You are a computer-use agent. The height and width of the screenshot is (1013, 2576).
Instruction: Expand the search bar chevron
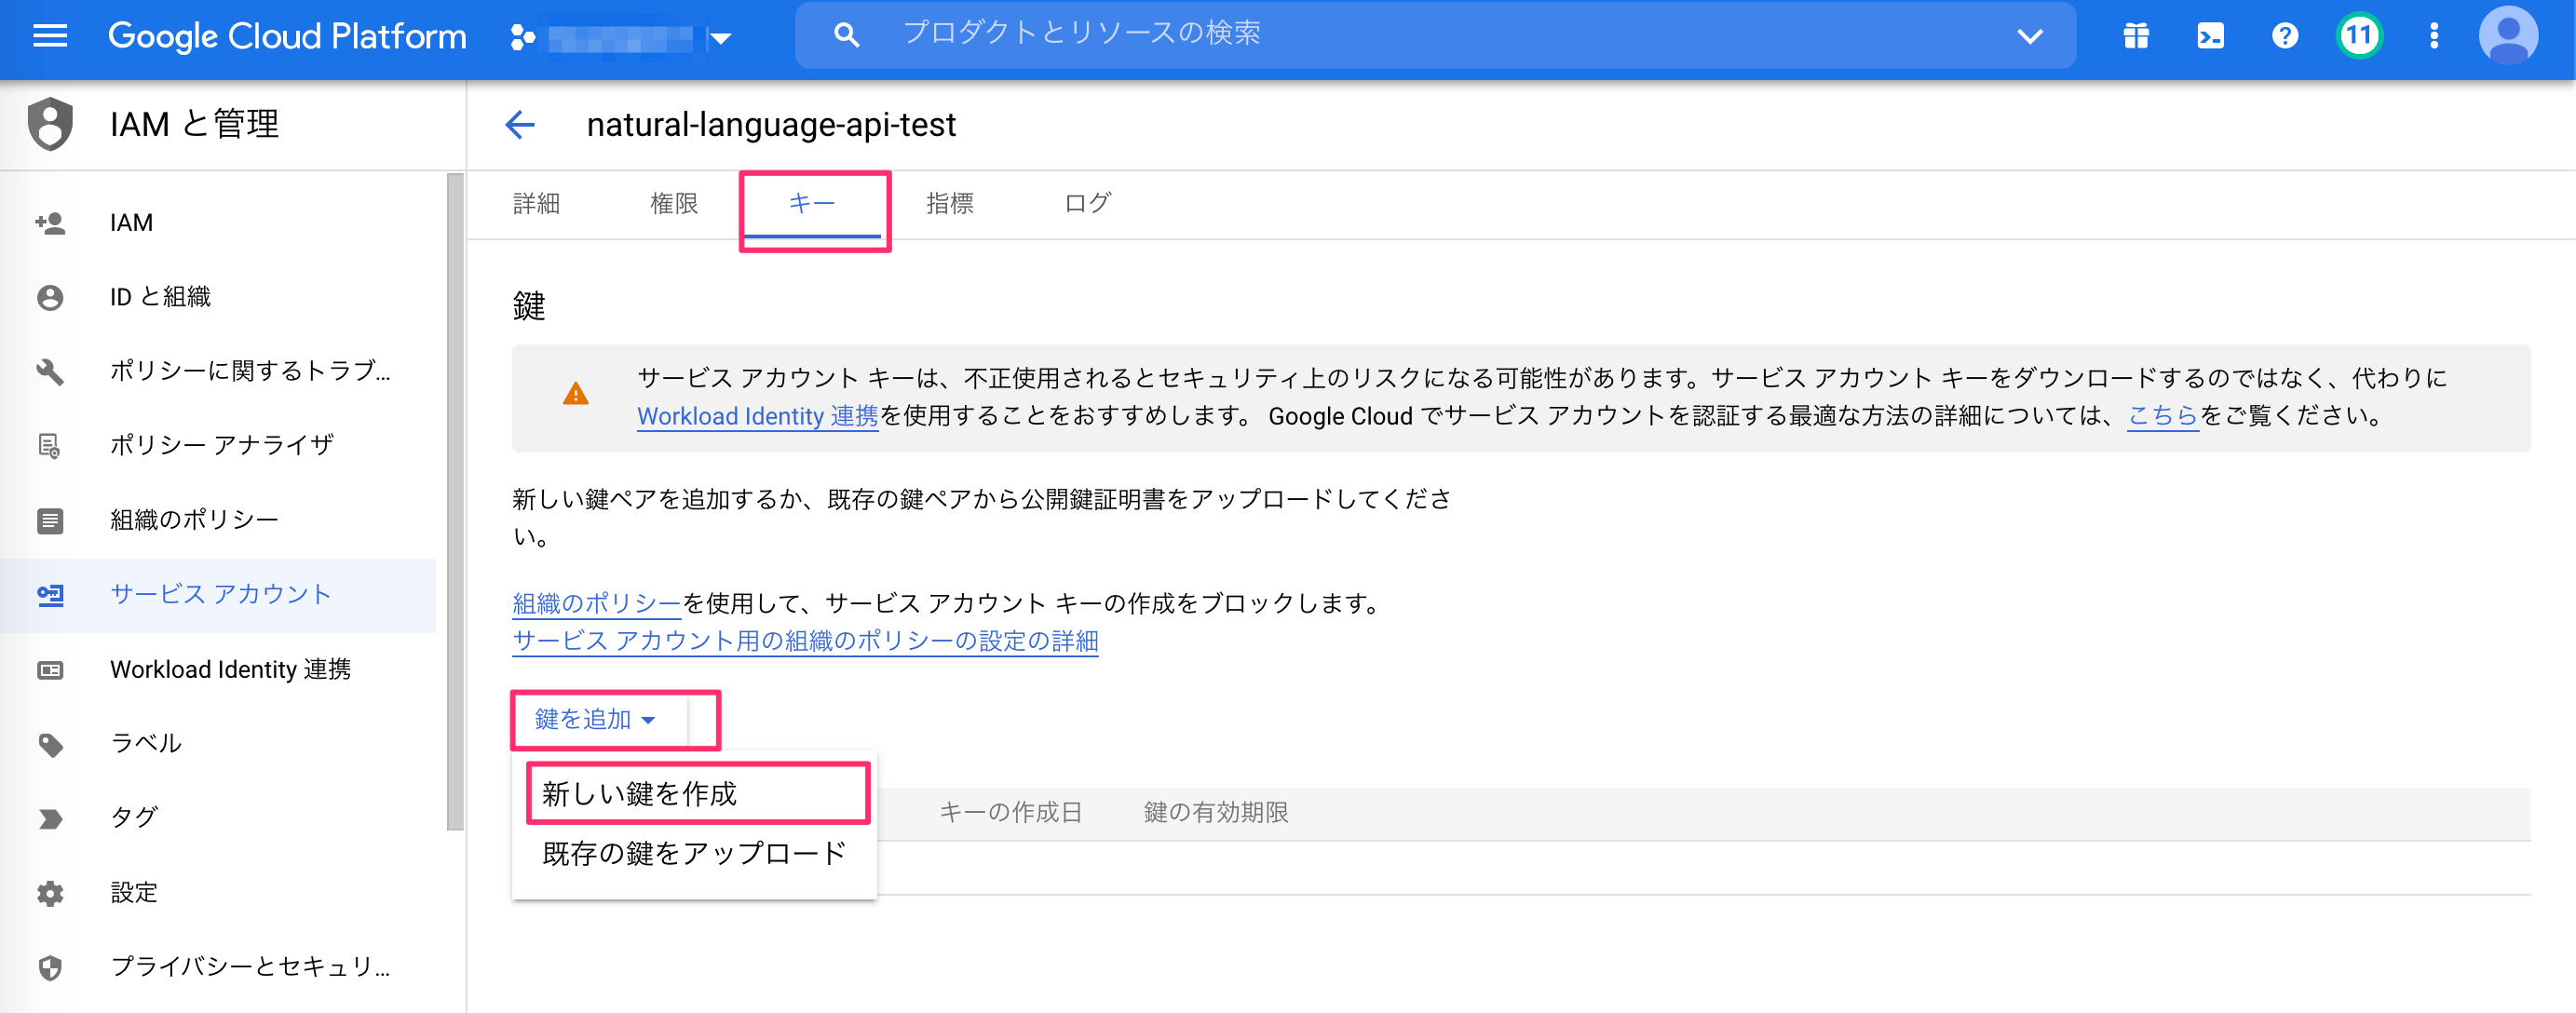coord(2029,37)
